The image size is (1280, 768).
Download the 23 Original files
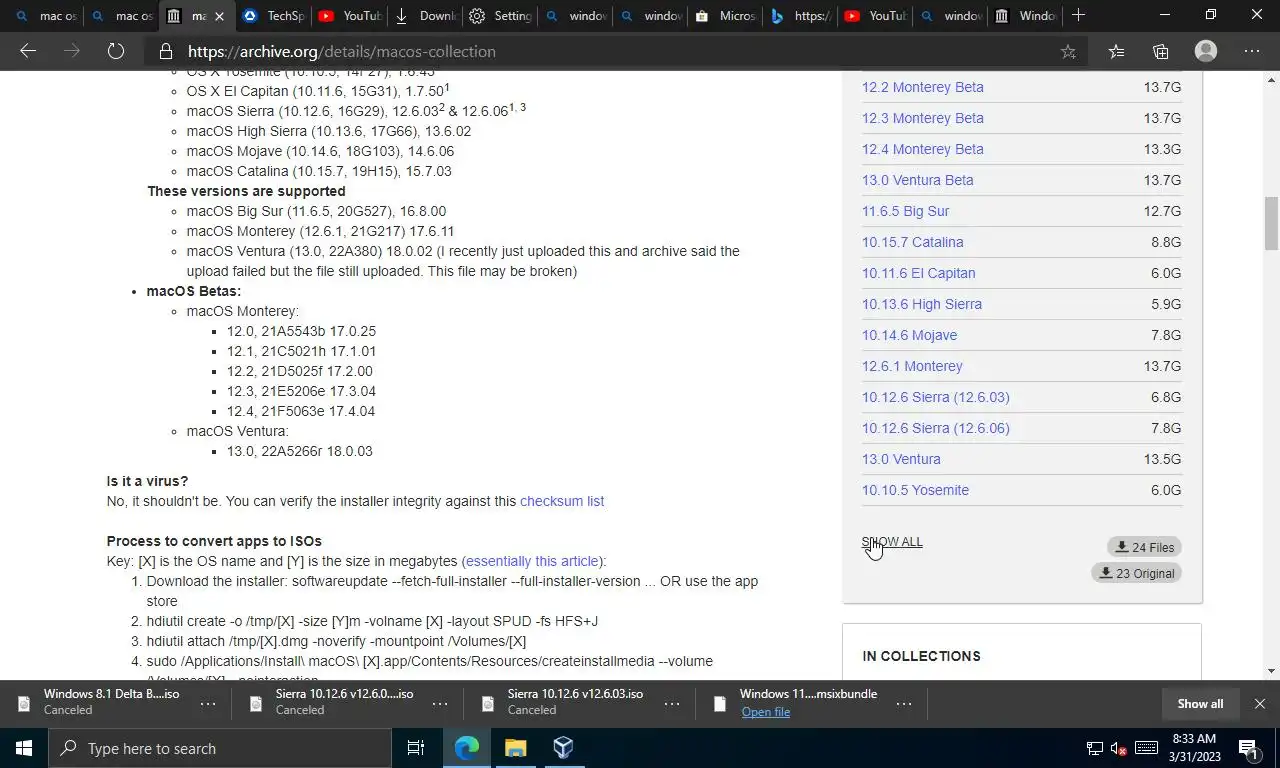pyautogui.click(x=1136, y=573)
